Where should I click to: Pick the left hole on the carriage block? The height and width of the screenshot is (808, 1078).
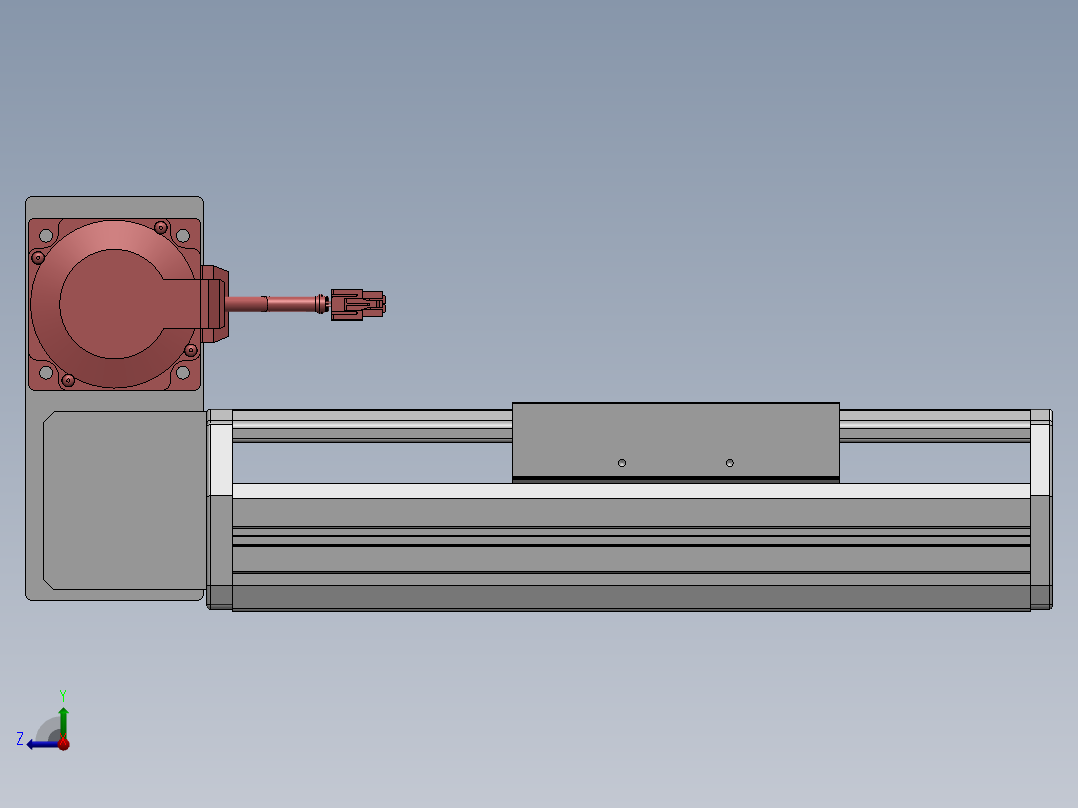point(622,463)
